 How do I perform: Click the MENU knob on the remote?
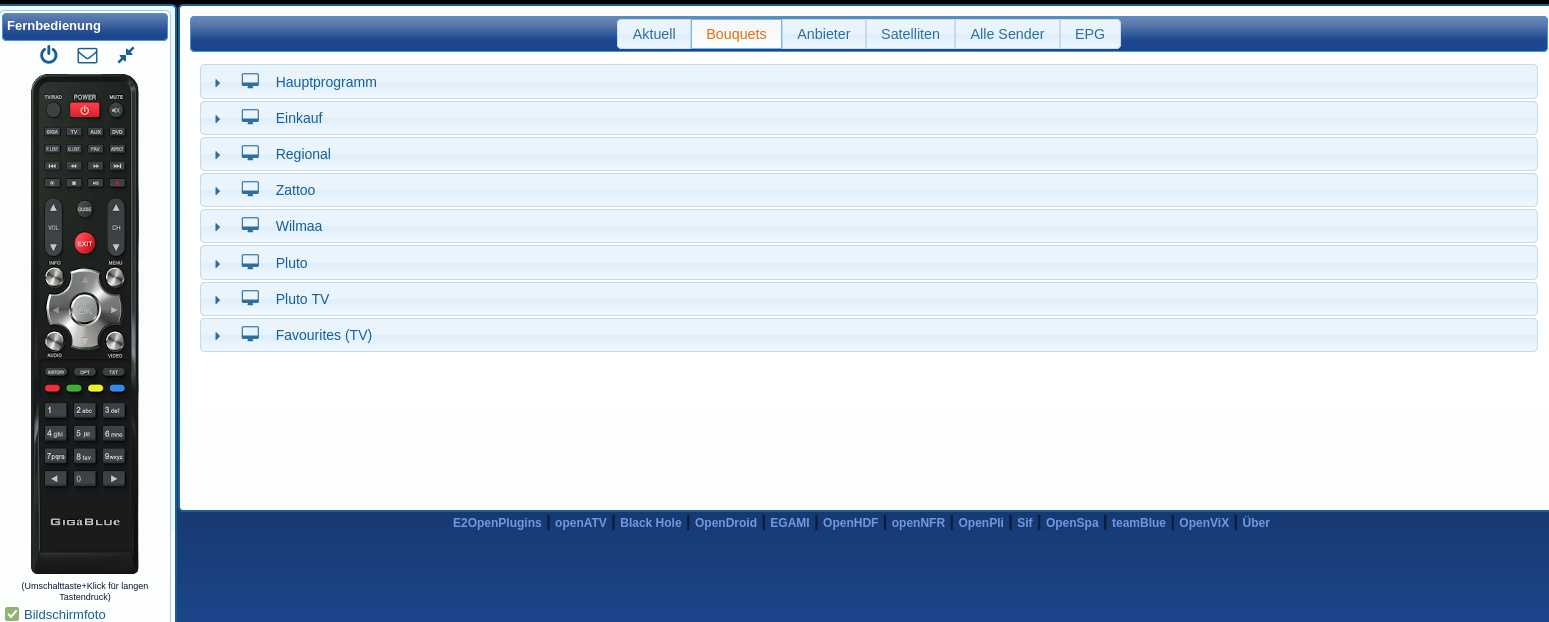(x=115, y=277)
